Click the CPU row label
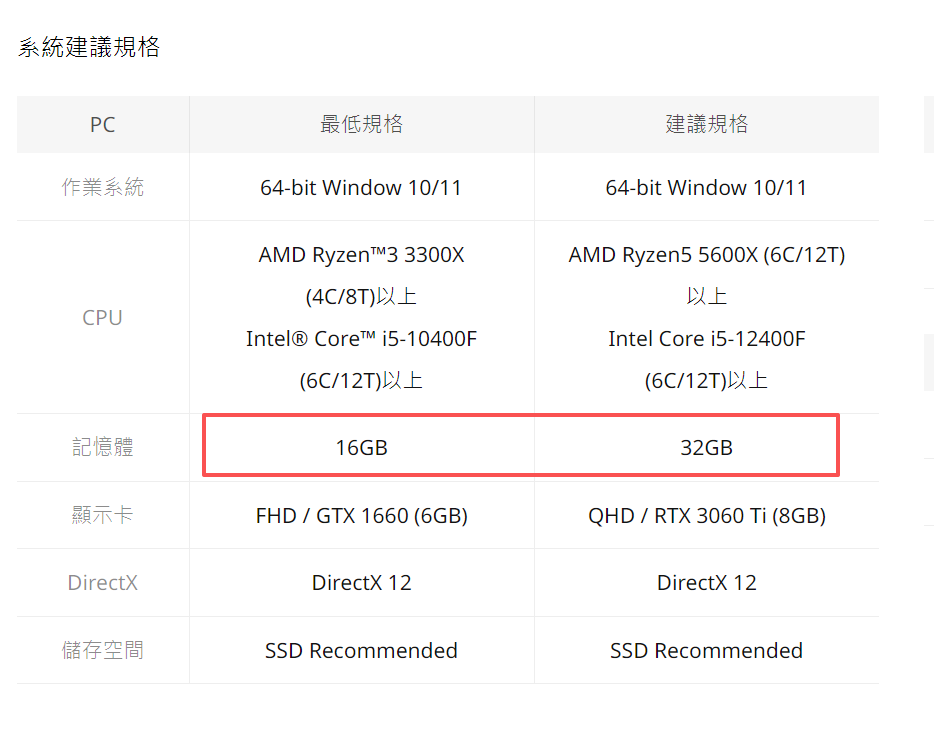Image resolution: width=934 pixels, height=749 pixels. 102,318
